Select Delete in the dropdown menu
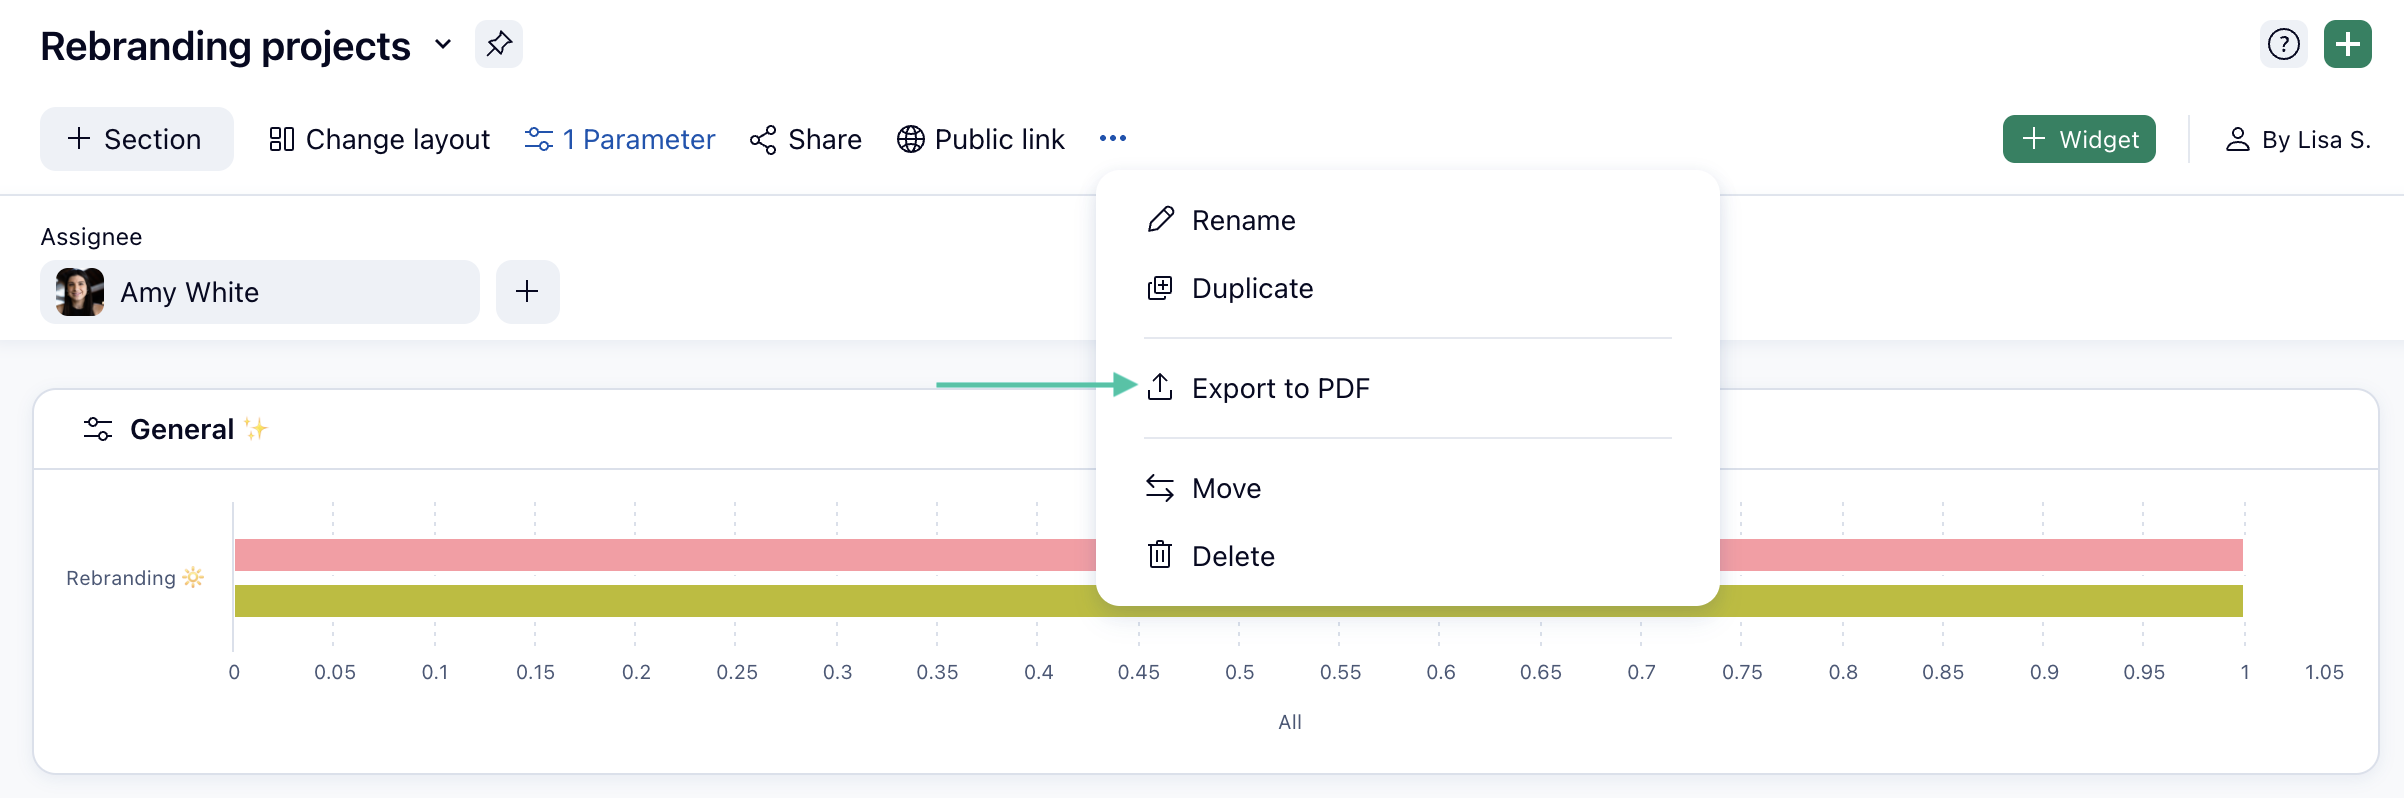This screenshot has height=798, width=2404. tap(1232, 556)
